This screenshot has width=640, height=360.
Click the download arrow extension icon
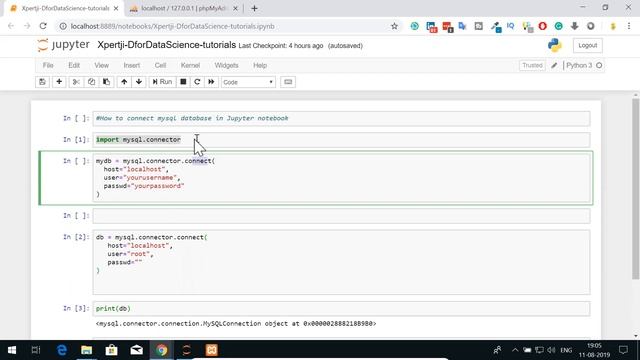(x=575, y=26)
